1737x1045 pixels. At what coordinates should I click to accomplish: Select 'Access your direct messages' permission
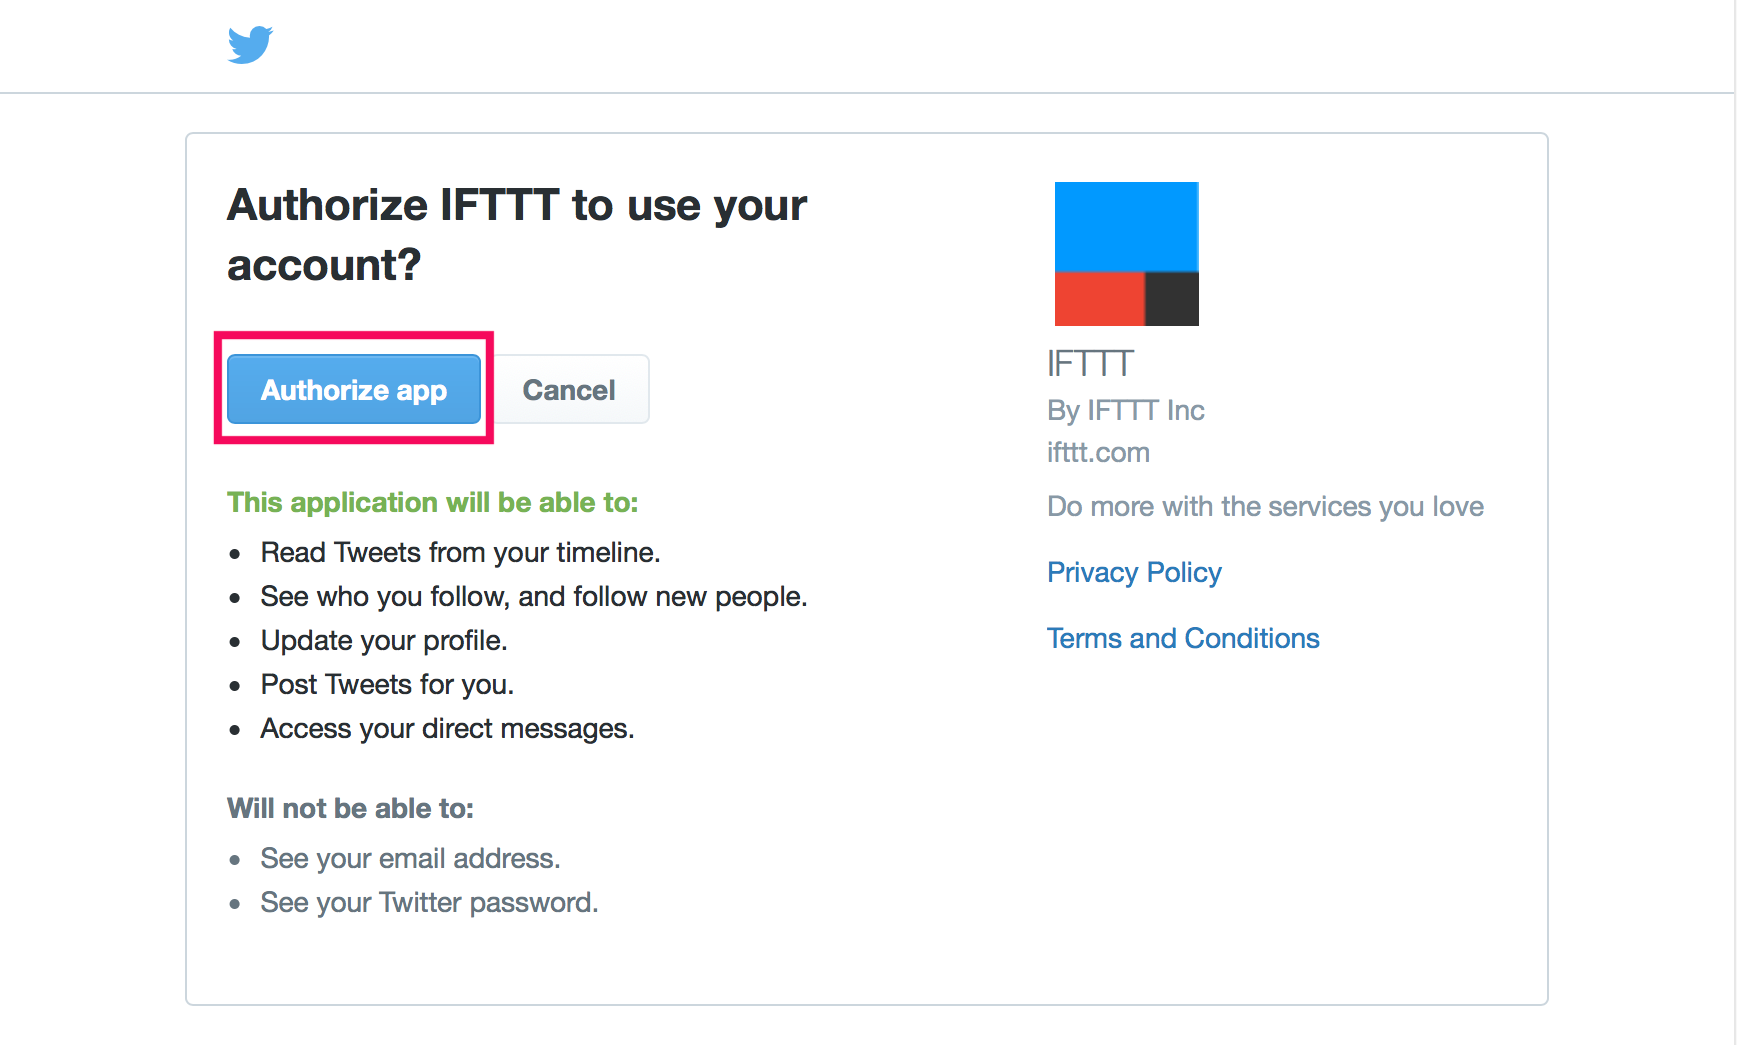[447, 728]
